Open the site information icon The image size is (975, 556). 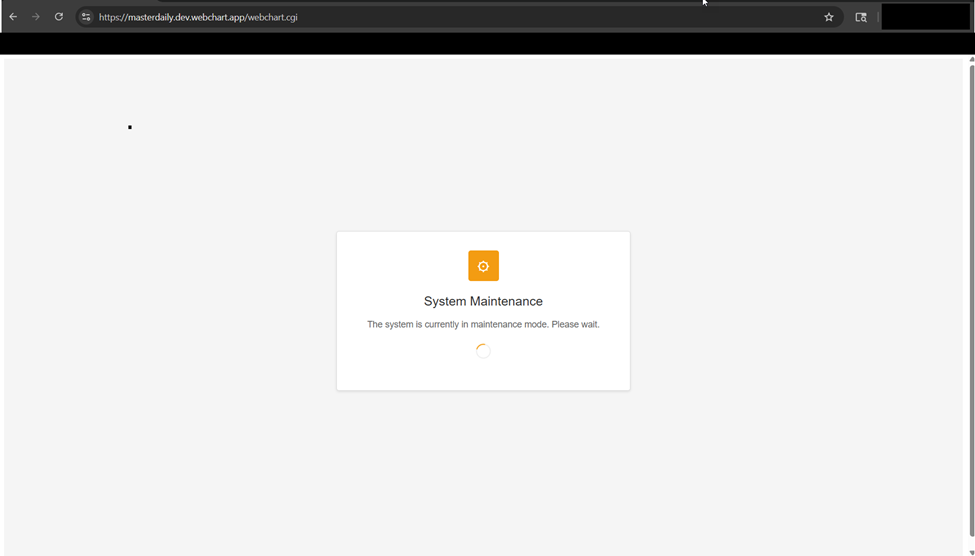pos(86,17)
